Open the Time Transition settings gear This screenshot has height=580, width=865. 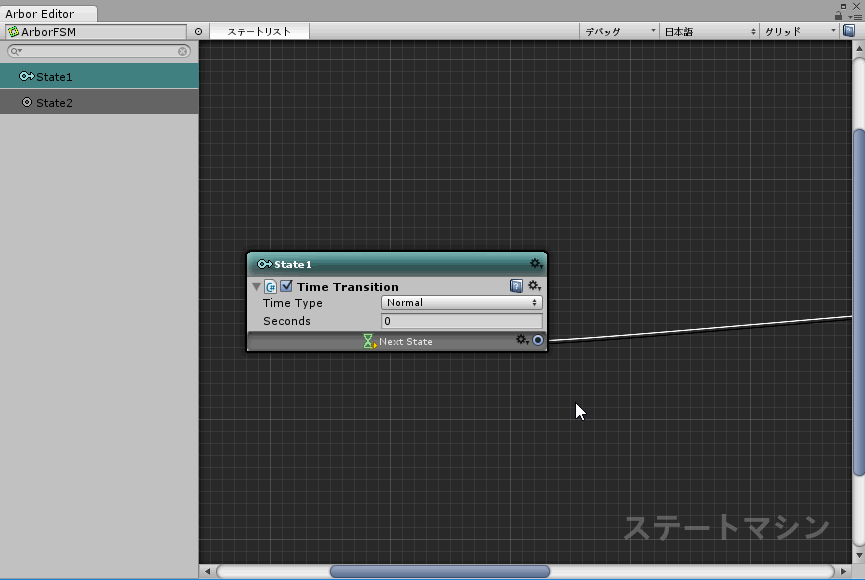pos(535,286)
